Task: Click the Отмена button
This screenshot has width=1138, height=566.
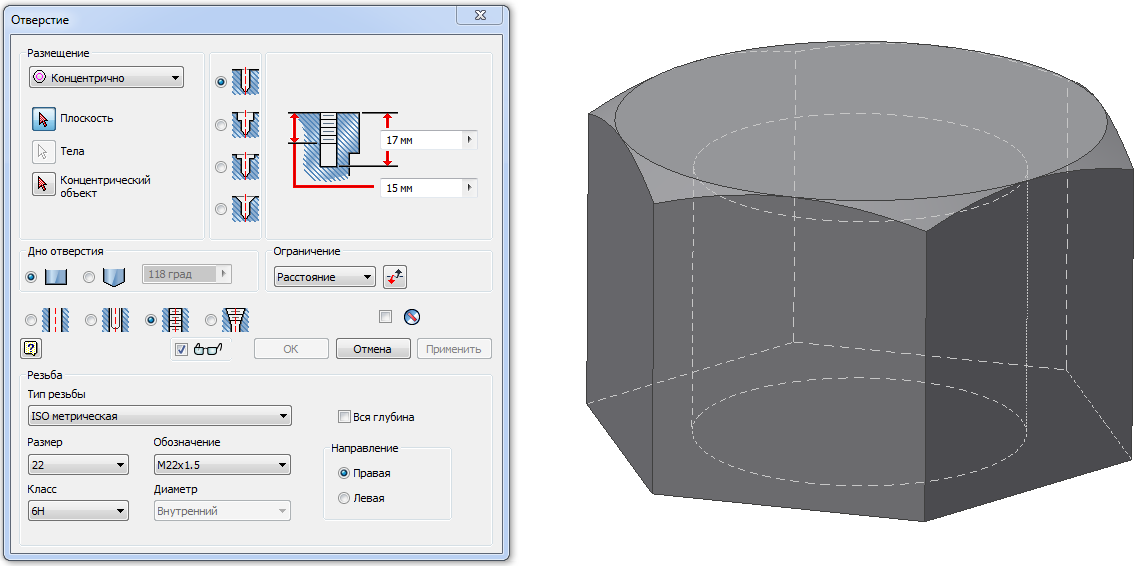Action: [x=373, y=349]
